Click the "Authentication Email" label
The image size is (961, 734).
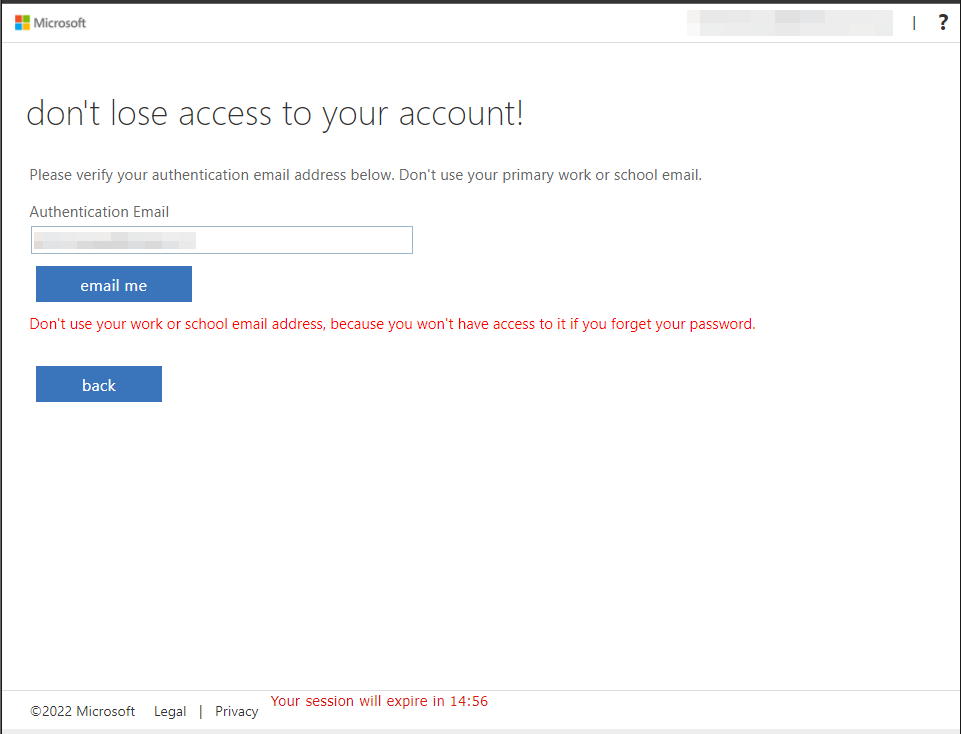pos(99,212)
